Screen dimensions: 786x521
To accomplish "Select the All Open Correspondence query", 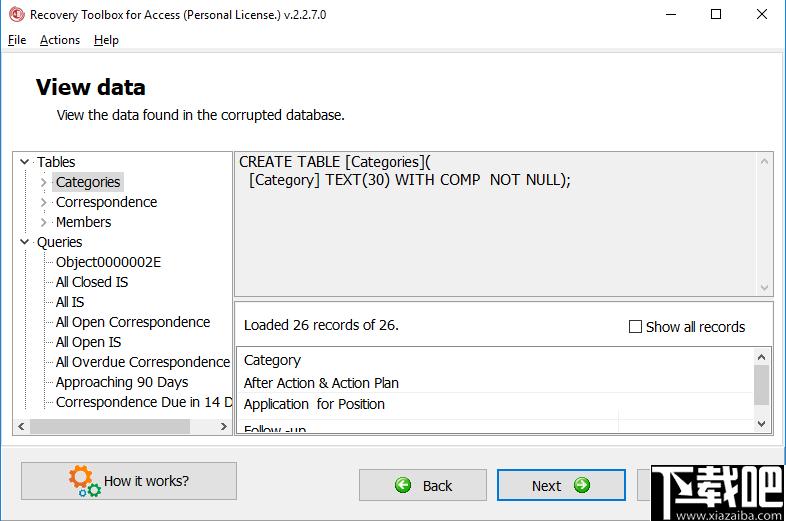I will coord(133,322).
